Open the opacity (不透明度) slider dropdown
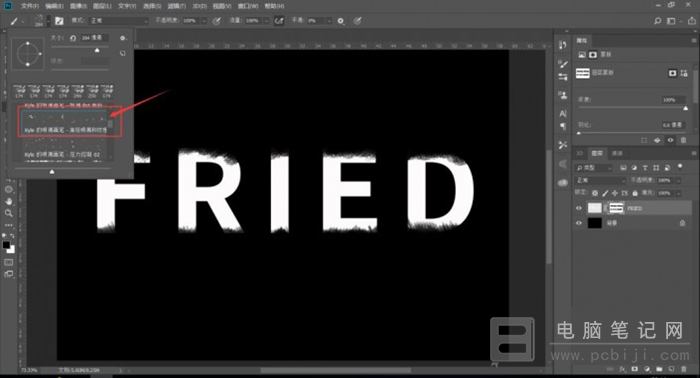Viewport: 700px width, 378px height. [204, 21]
